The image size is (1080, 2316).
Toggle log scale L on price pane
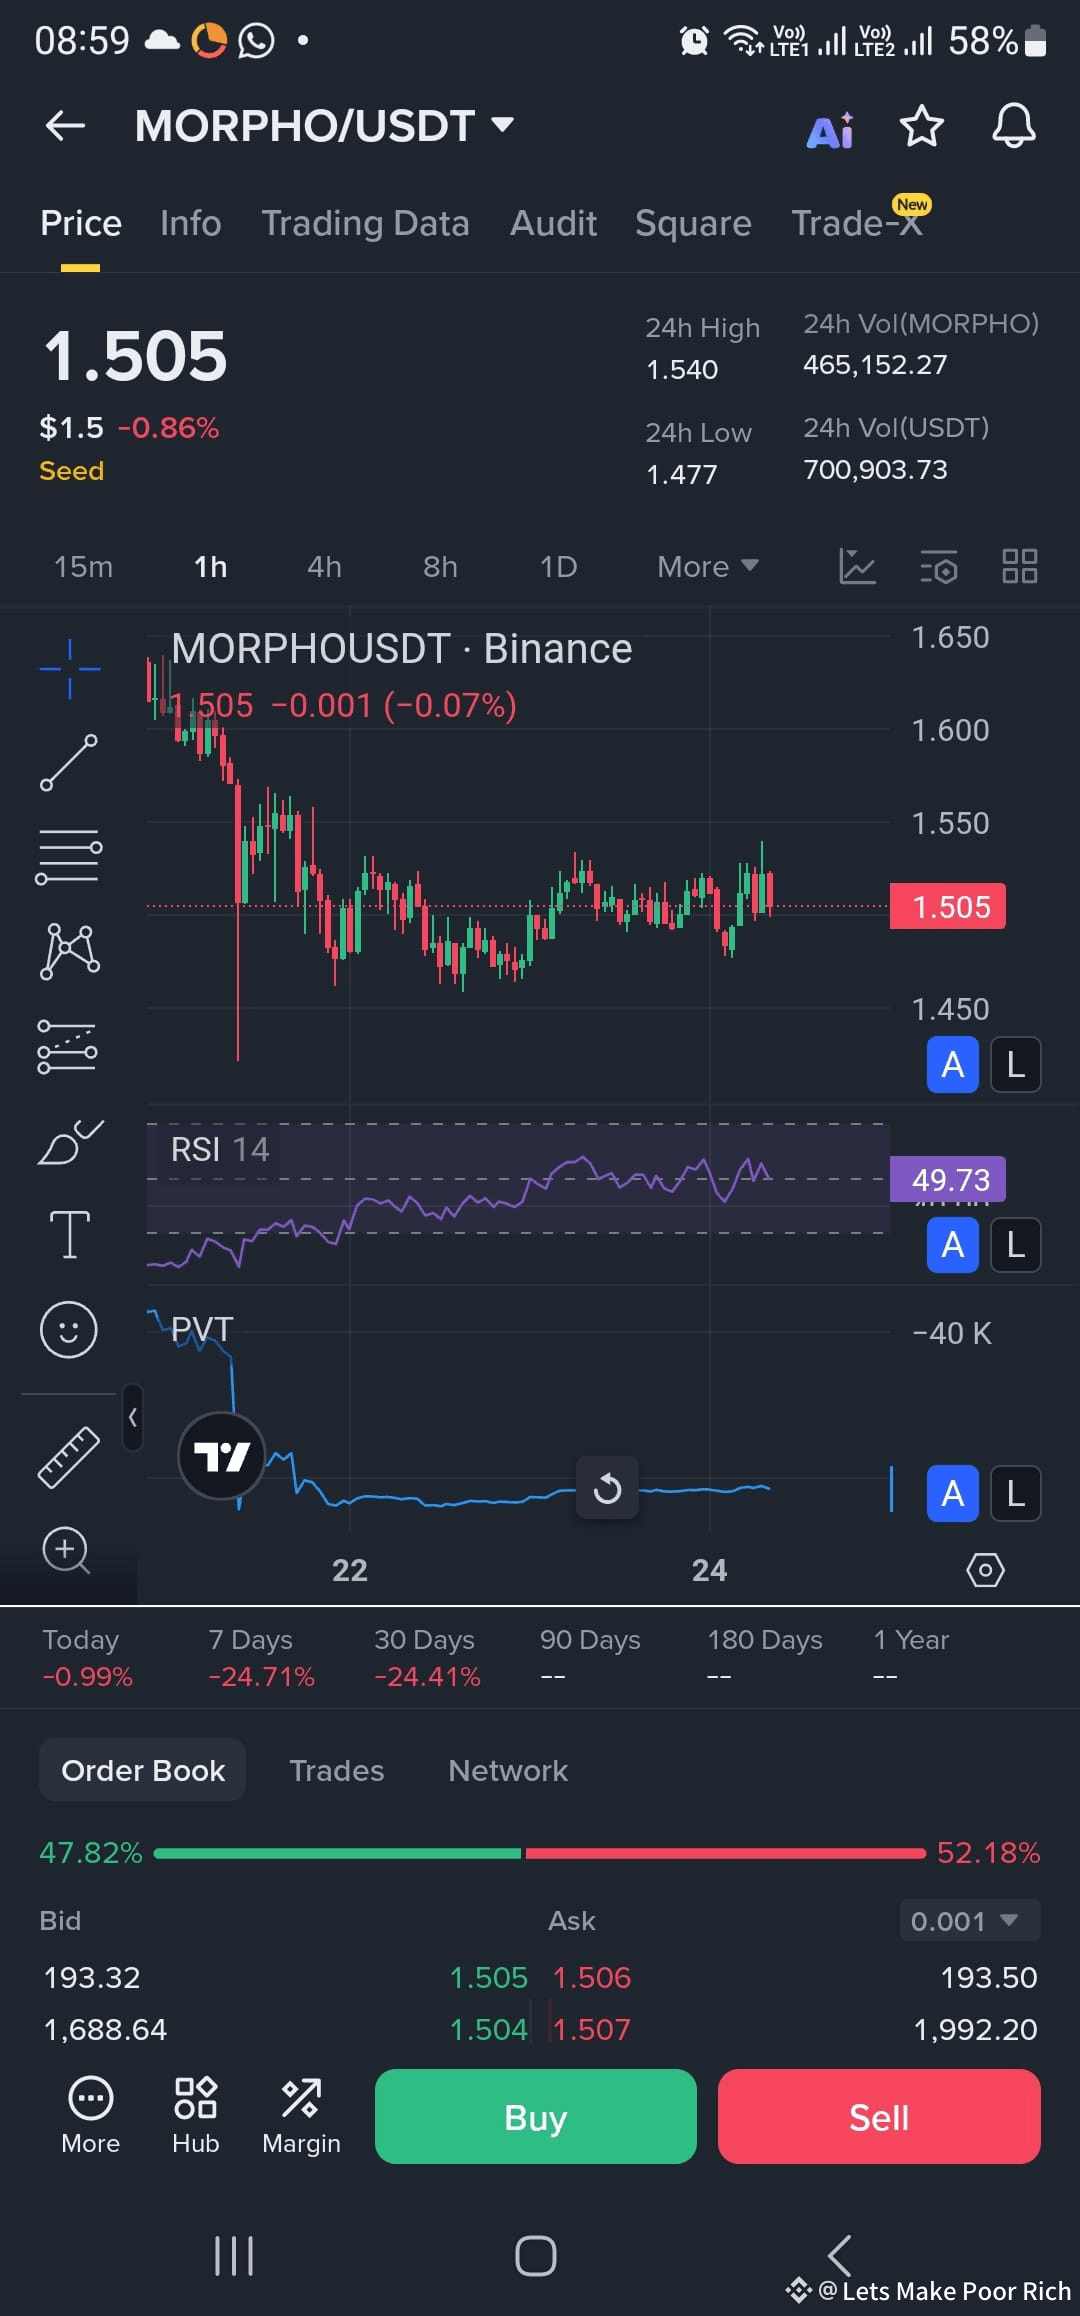pyautogui.click(x=1016, y=1065)
